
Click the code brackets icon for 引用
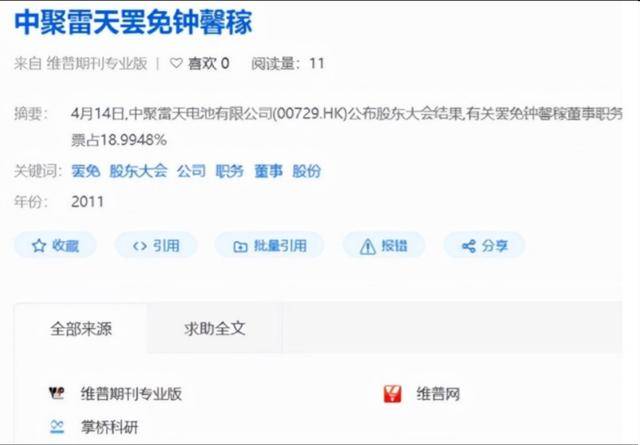coord(140,246)
